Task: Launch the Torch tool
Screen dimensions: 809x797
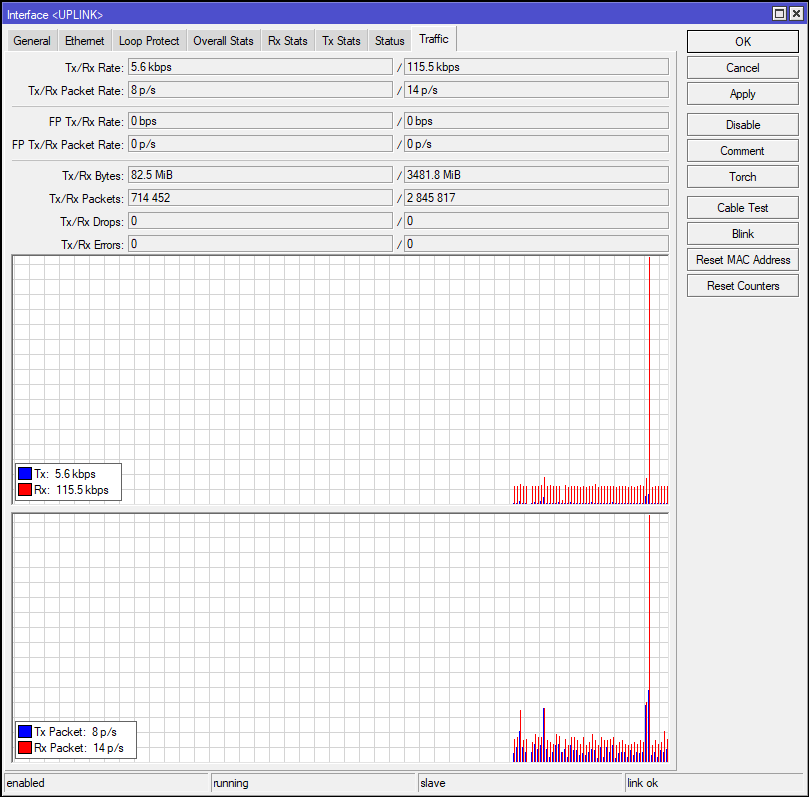Action: click(x=742, y=177)
